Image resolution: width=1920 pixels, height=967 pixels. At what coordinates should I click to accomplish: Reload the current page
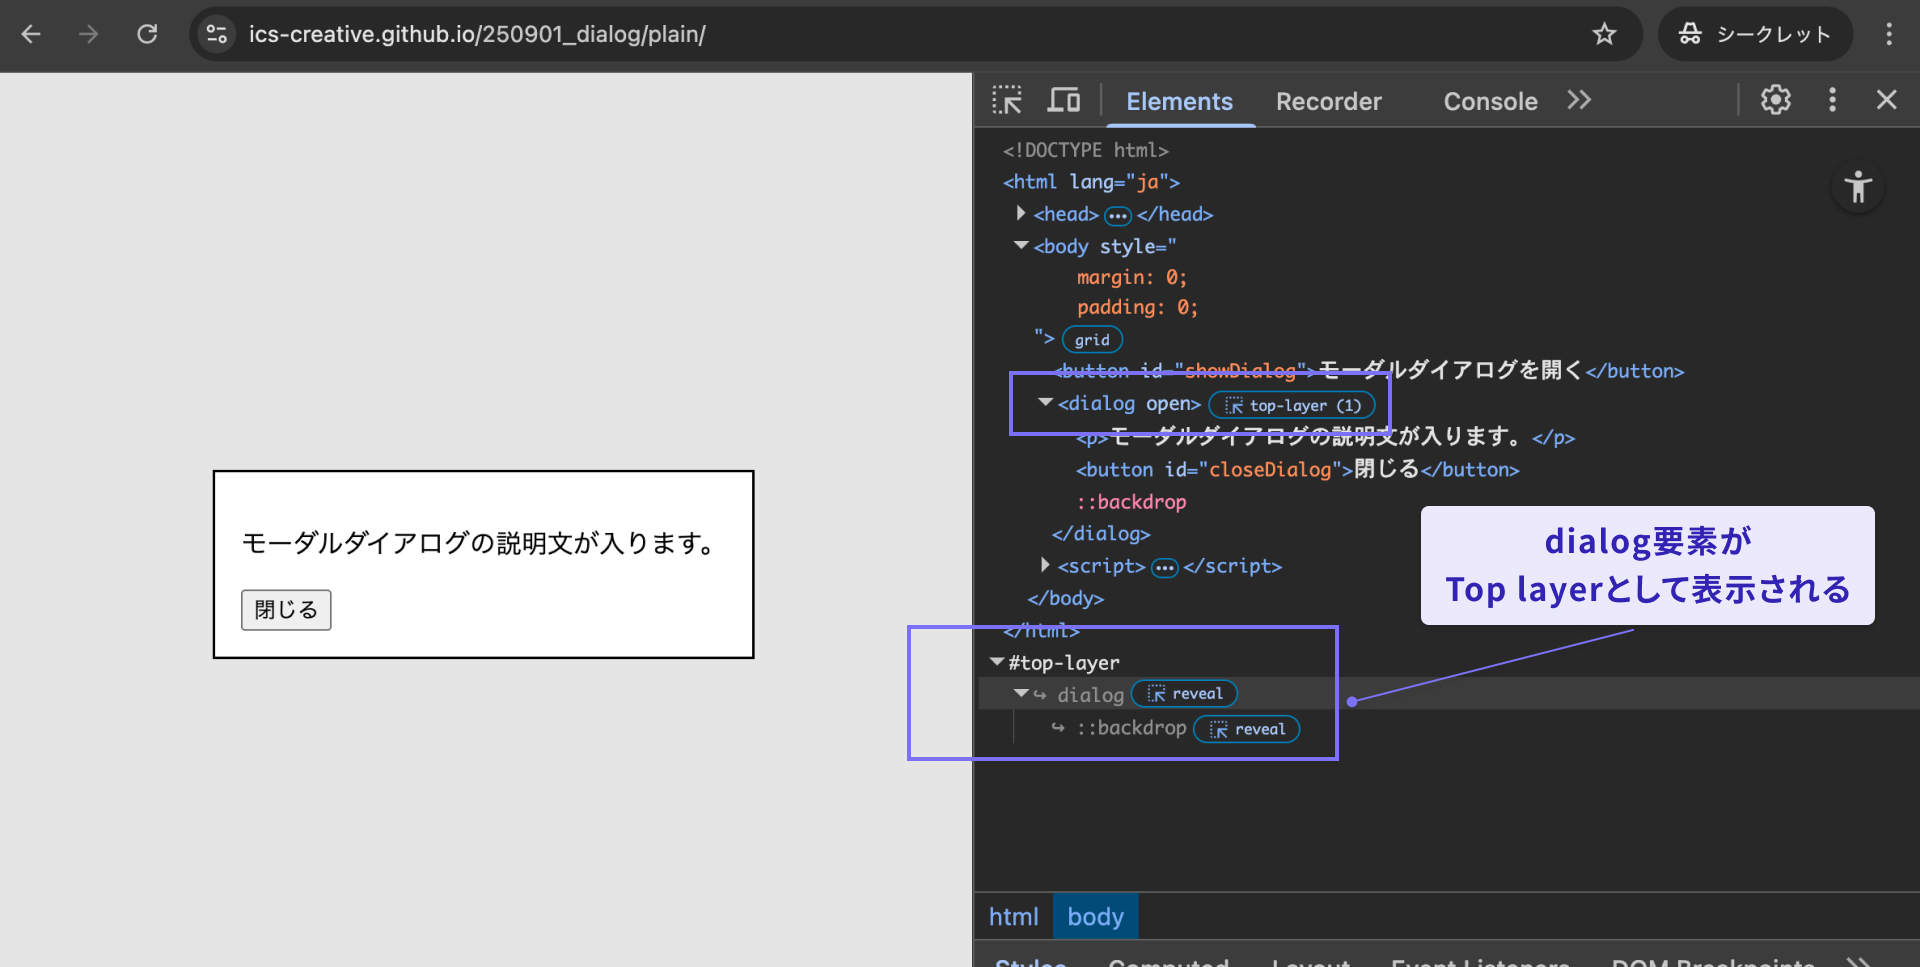coord(147,34)
